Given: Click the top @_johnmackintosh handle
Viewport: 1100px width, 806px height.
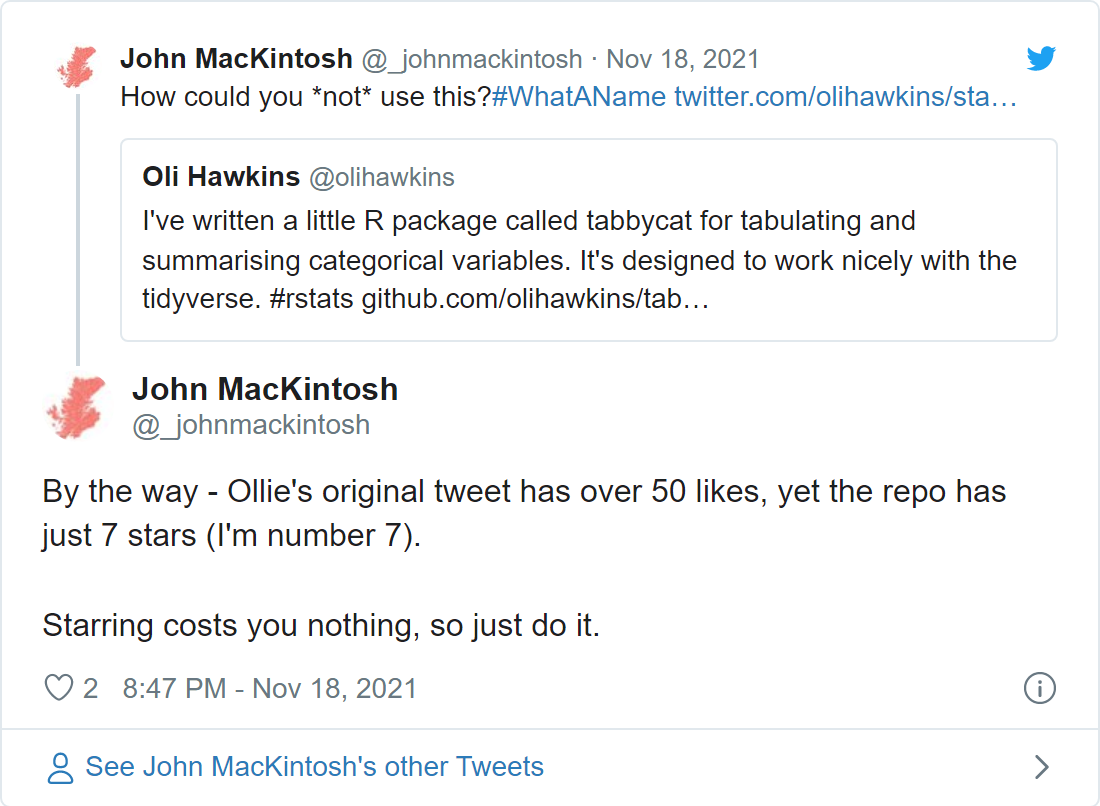Looking at the screenshot, I should 473,59.
